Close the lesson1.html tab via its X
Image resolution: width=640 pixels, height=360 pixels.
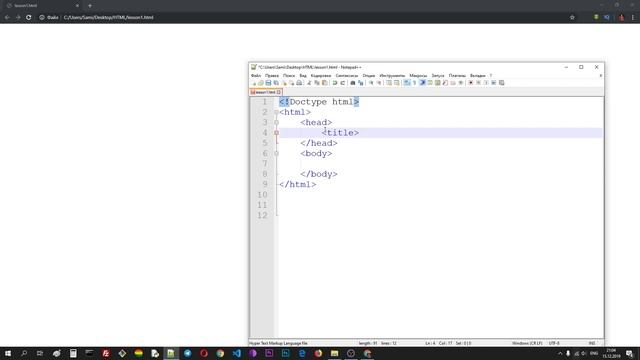tap(279, 92)
